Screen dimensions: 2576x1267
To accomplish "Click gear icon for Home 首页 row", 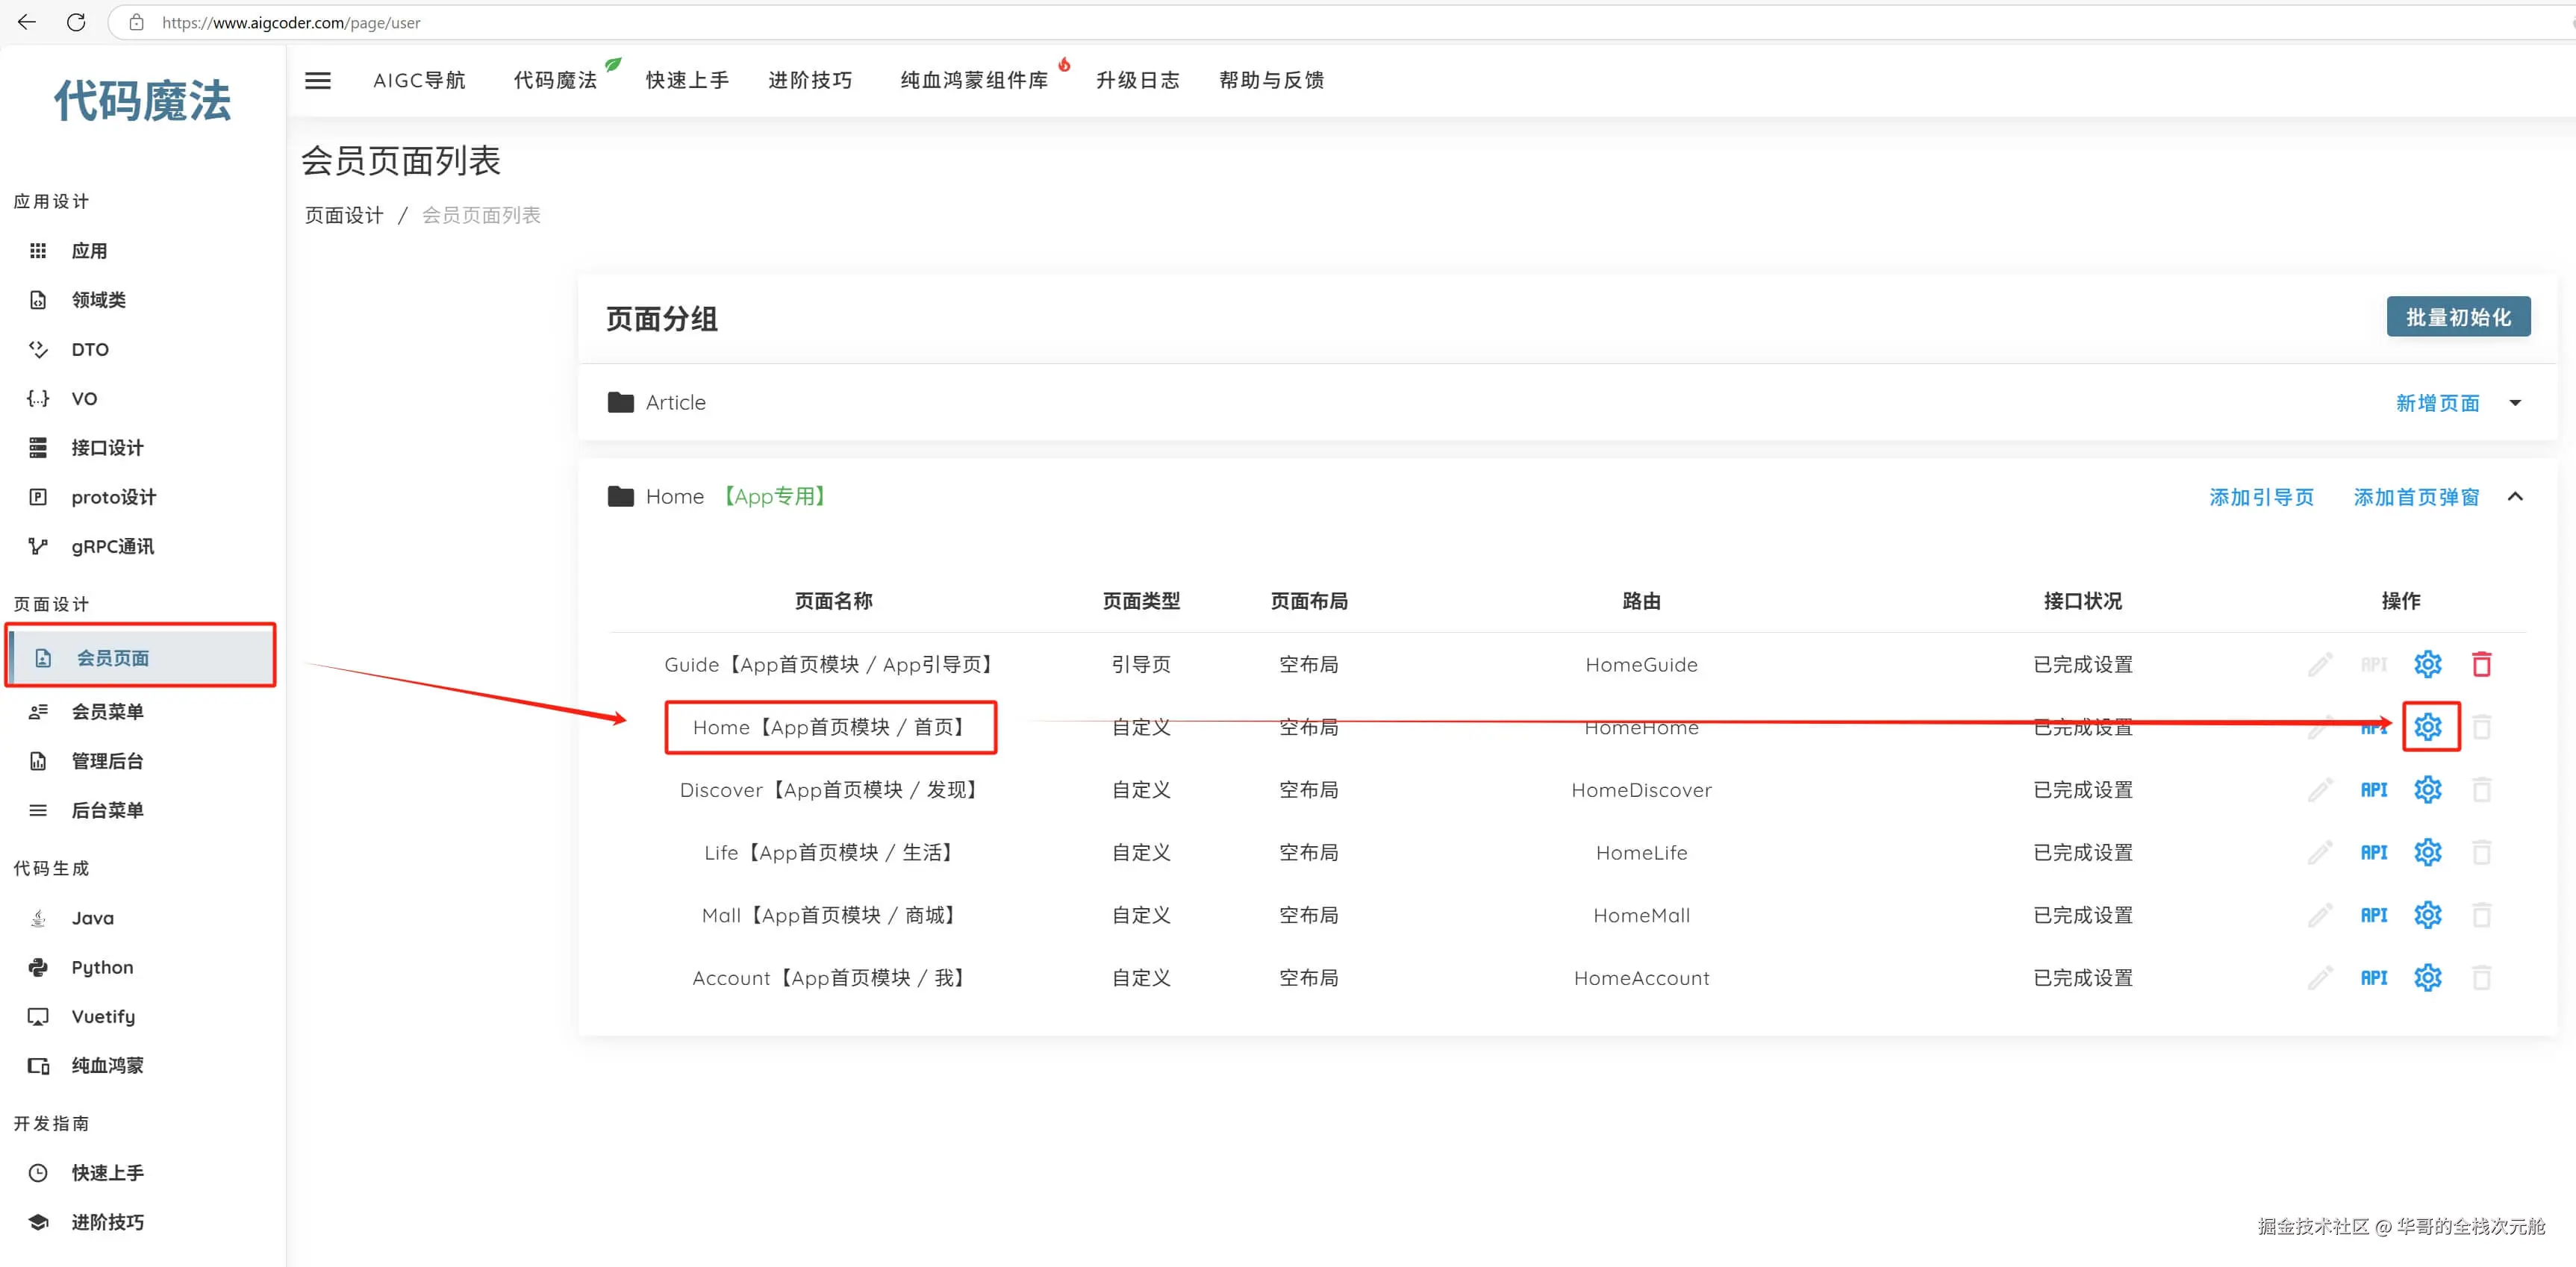I will (x=2427, y=727).
